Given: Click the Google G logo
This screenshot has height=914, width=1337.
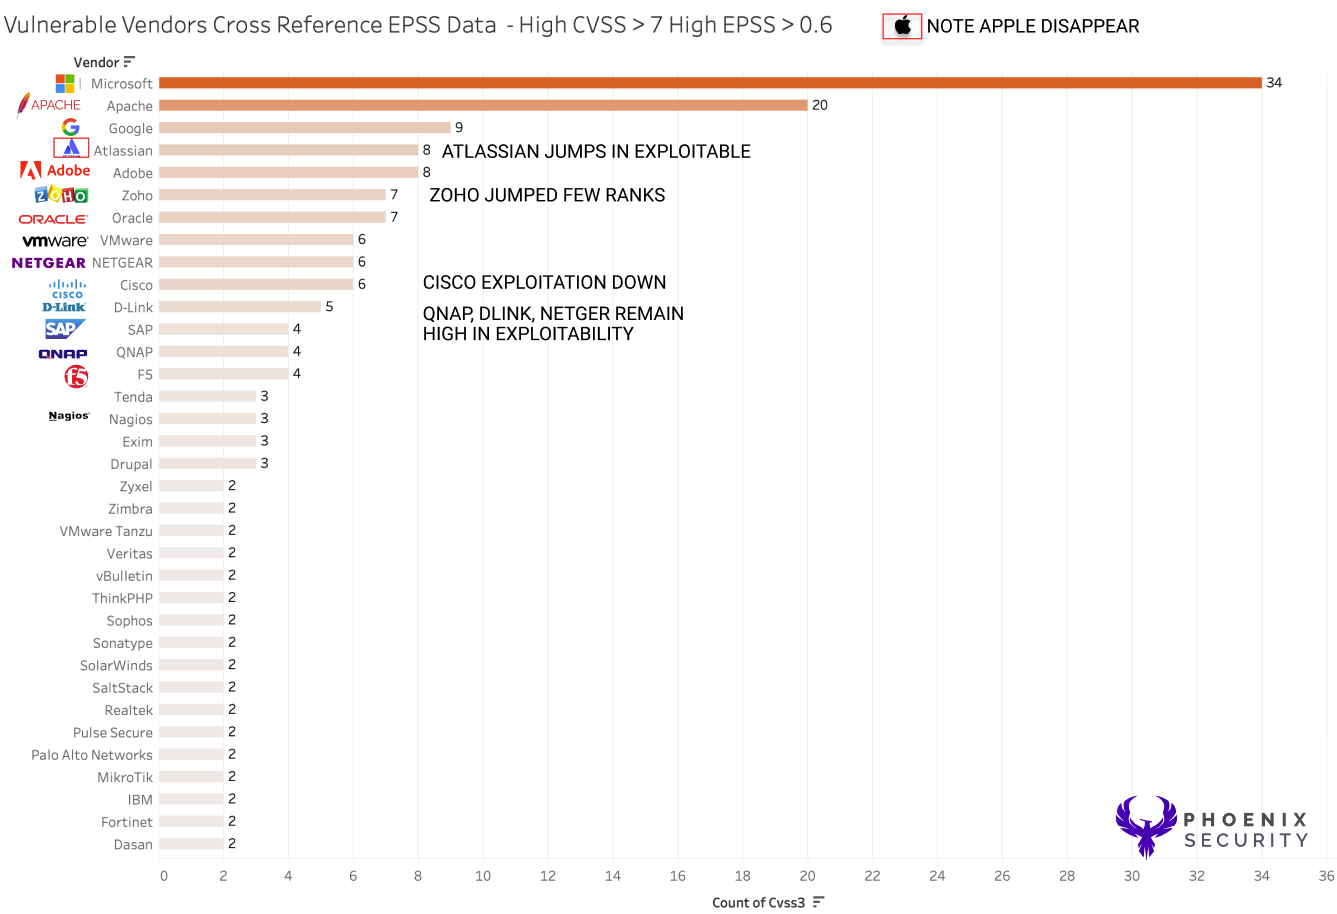Looking at the screenshot, I should [70, 127].
